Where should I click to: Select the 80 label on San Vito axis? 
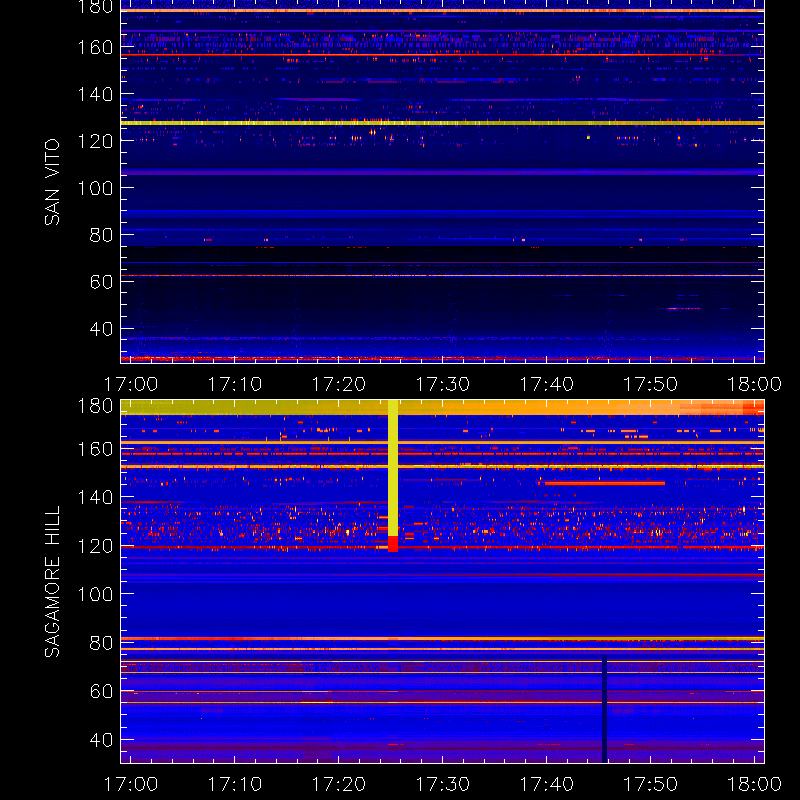101,235
